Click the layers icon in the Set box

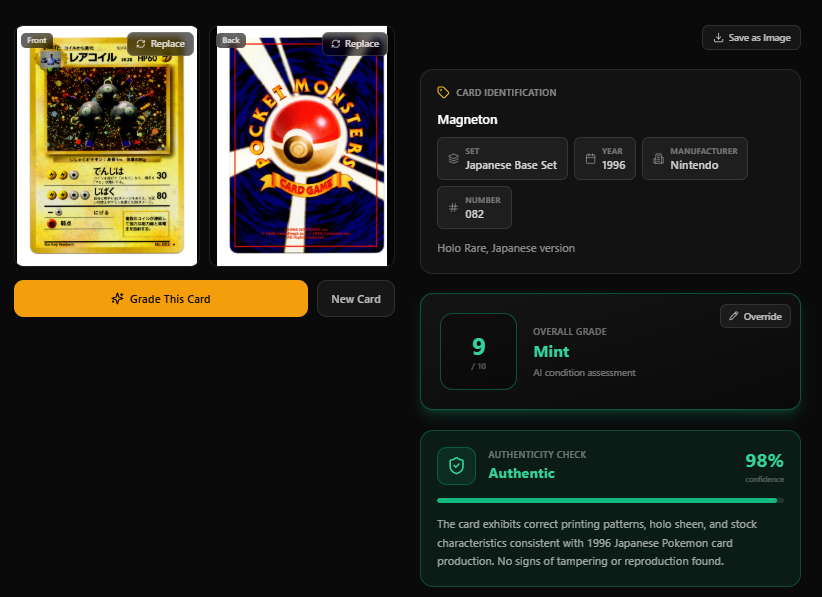coord(453,159)
